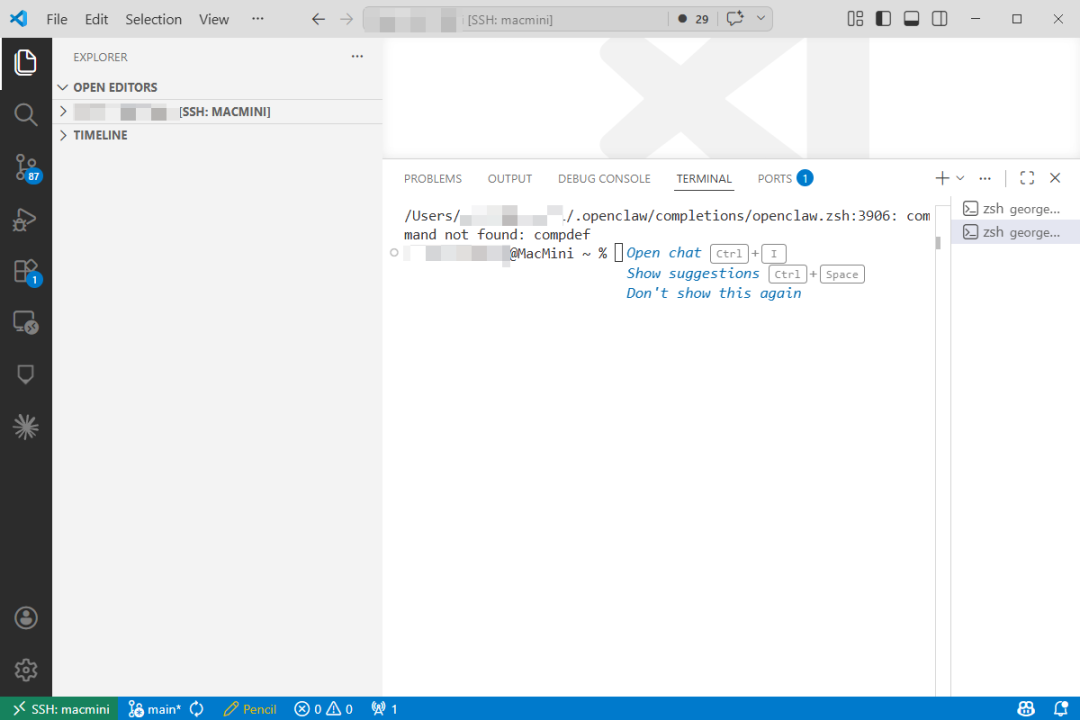This screenshot has height=720, width=1080.
Task: Open errors and warnings count in status bar
Action: 323,708
